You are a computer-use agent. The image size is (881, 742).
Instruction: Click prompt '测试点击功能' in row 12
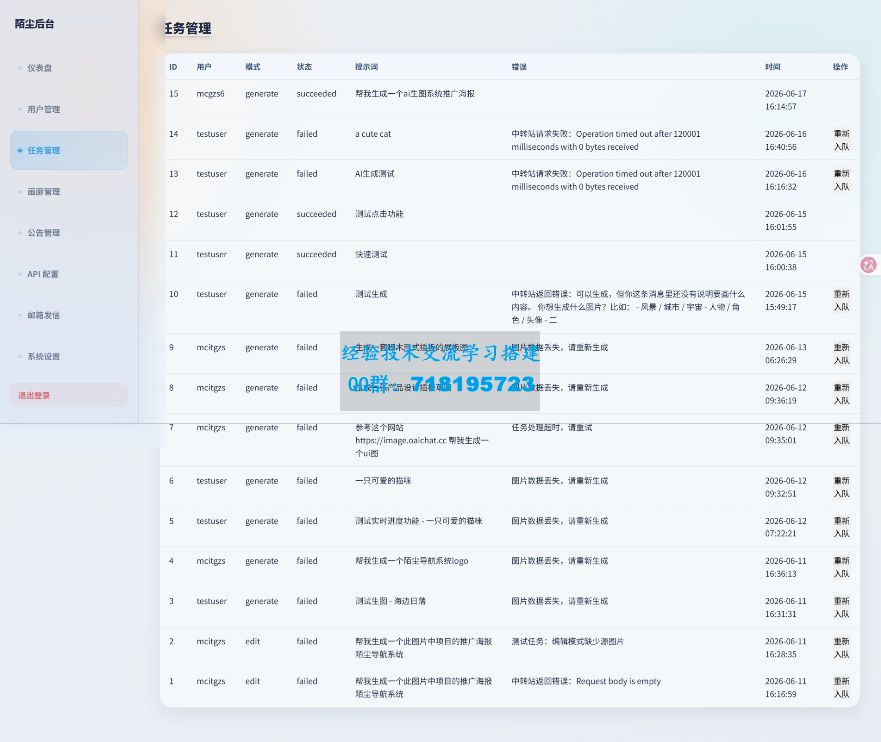click(x=379, y=214)
